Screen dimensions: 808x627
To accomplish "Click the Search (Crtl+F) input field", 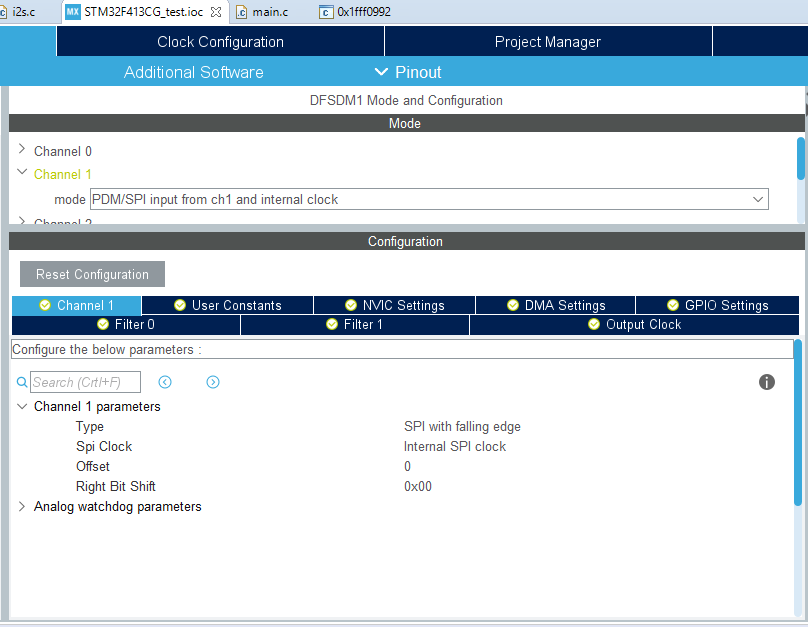I will pyautogui.click(x=85, y=382).
